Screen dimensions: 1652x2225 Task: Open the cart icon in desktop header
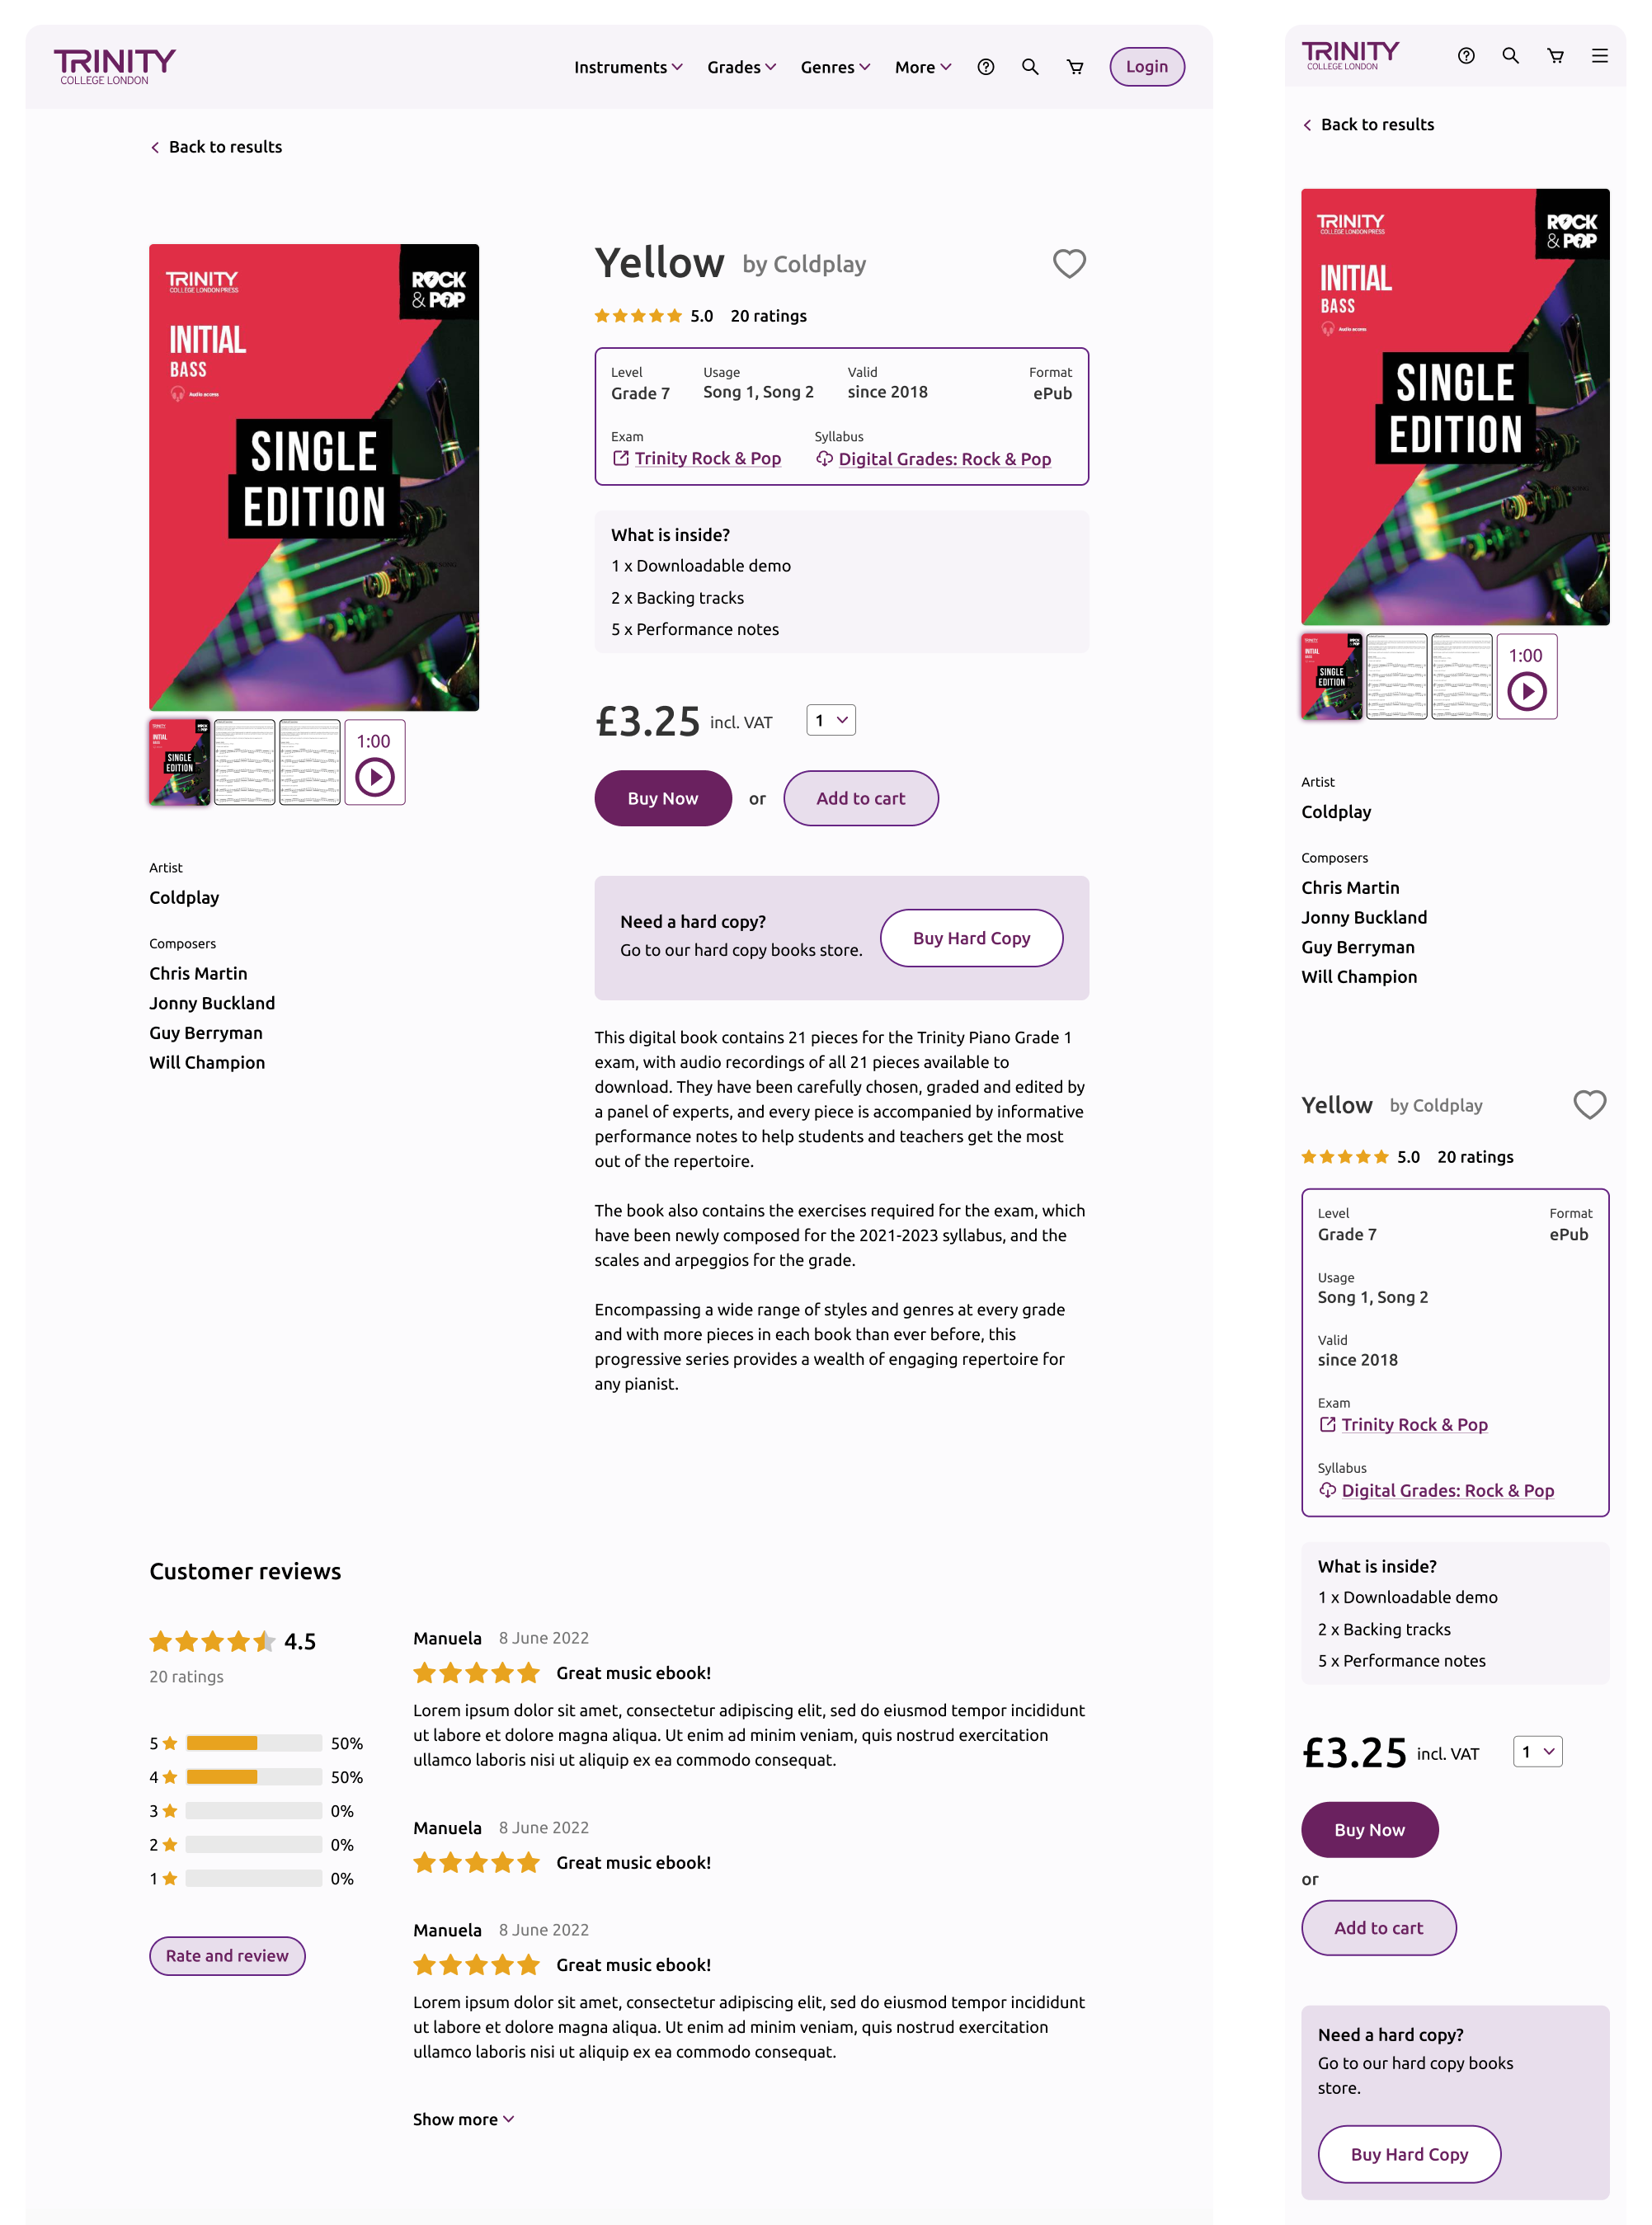[x=1075, y=67]
